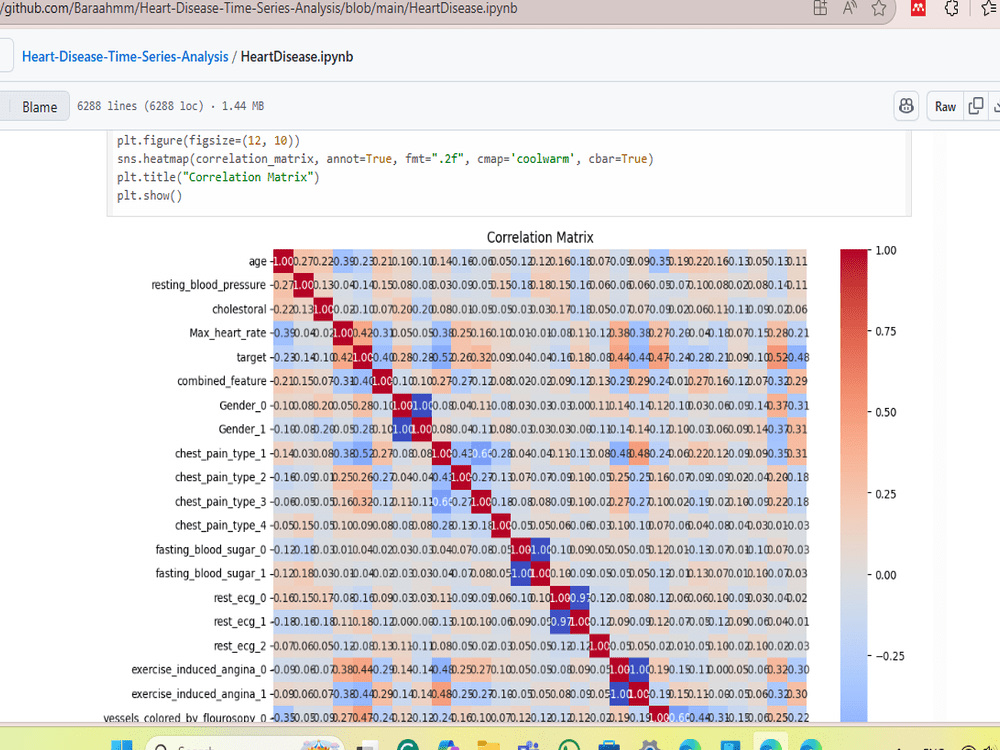1000x750 pixels.
Task: Click the fasting_blood_sugar_1 row label
Action: pyautogui.click(x=210, y=573)
